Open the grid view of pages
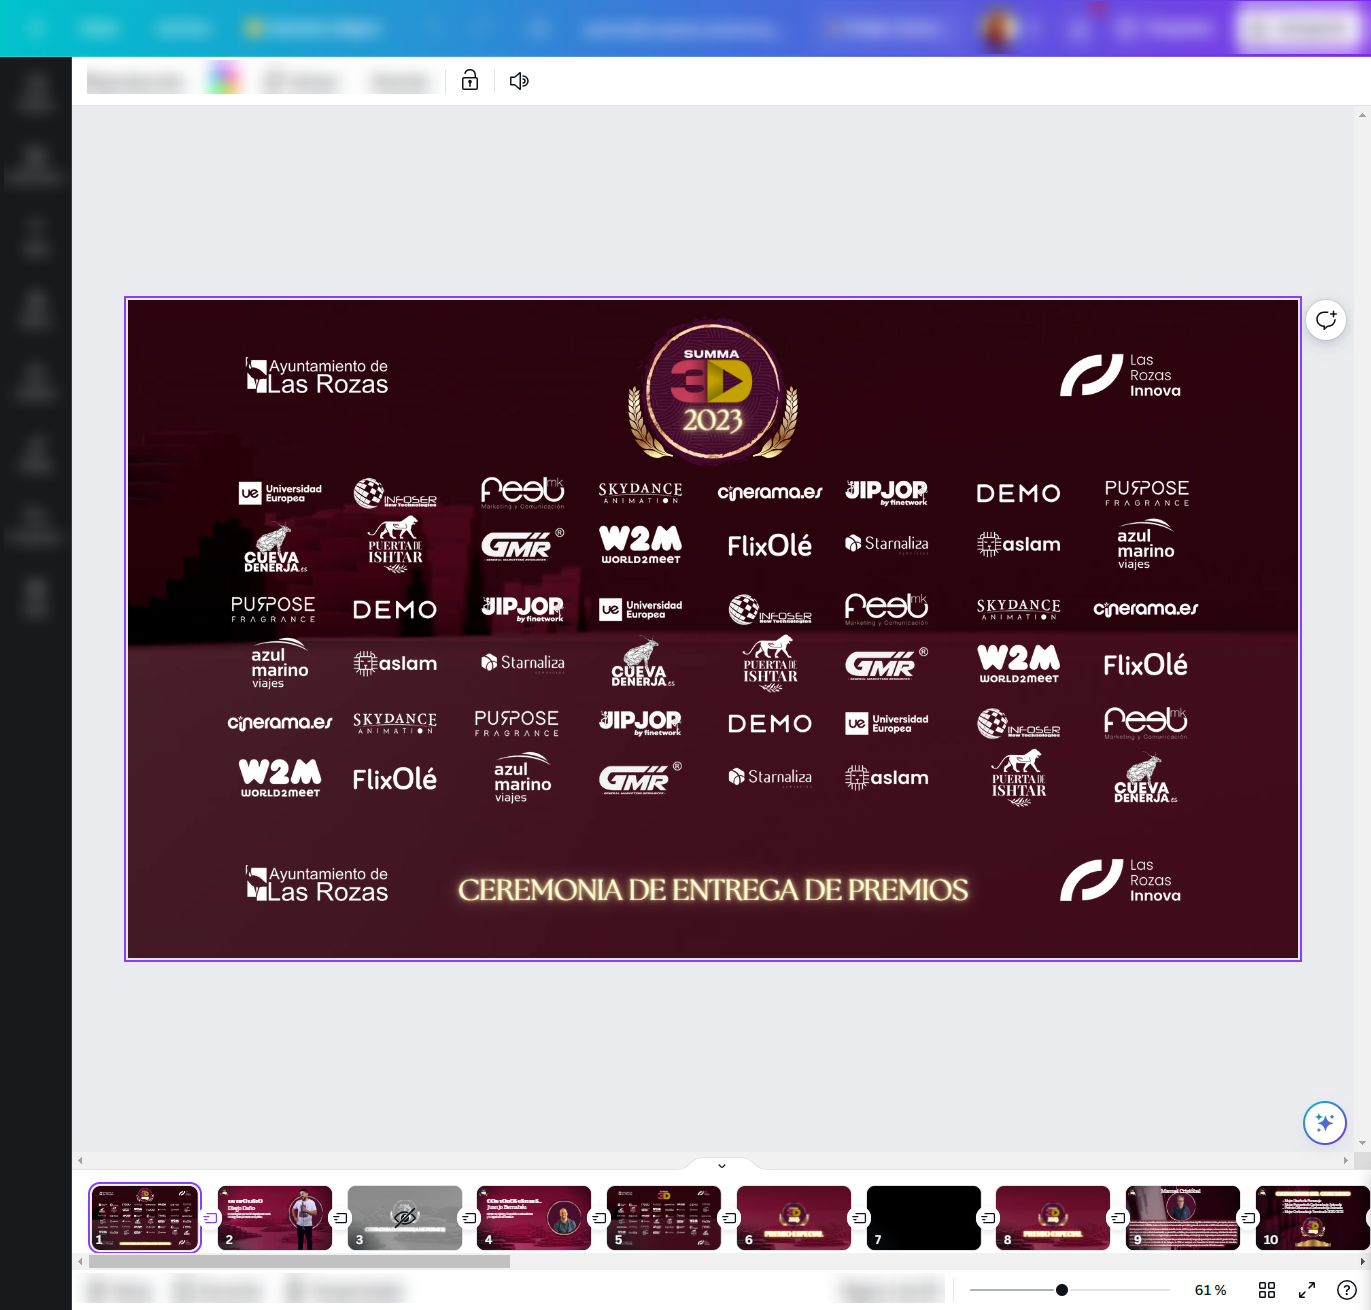The width and height of the screenshot is (1371, 1310). point(1267,1290)
